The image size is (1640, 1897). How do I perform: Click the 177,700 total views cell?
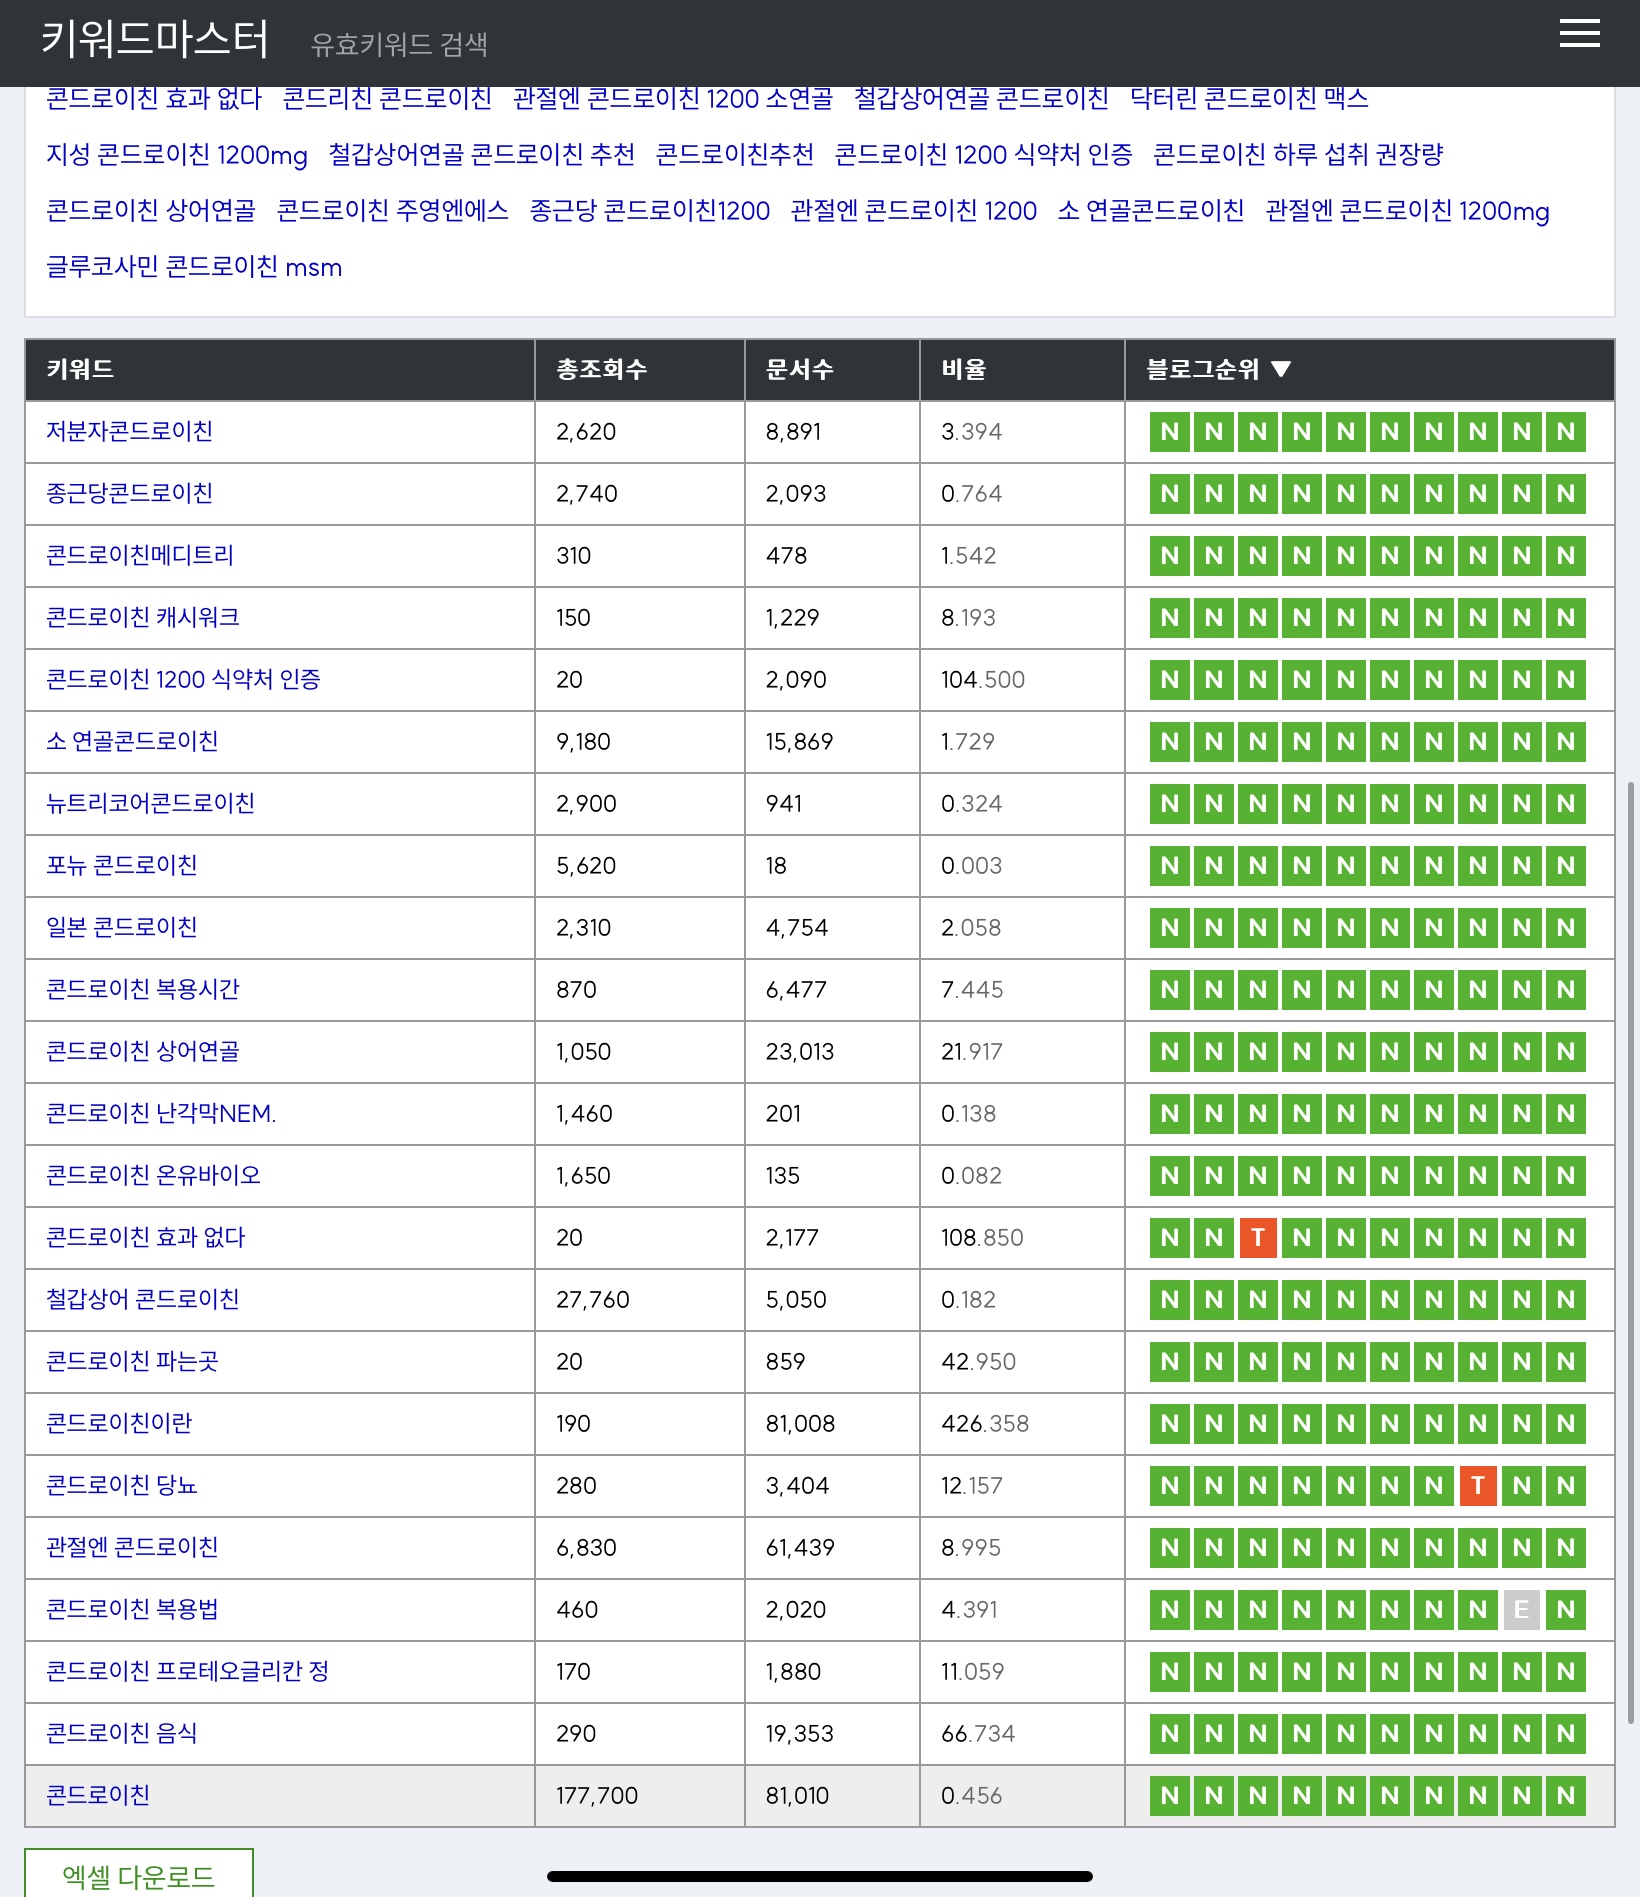point(639,1796)
